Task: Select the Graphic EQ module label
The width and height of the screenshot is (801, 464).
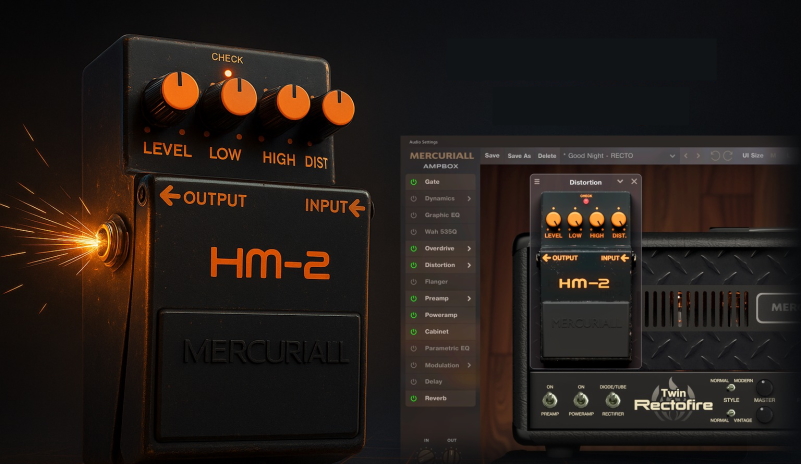Action: (442, 215)
